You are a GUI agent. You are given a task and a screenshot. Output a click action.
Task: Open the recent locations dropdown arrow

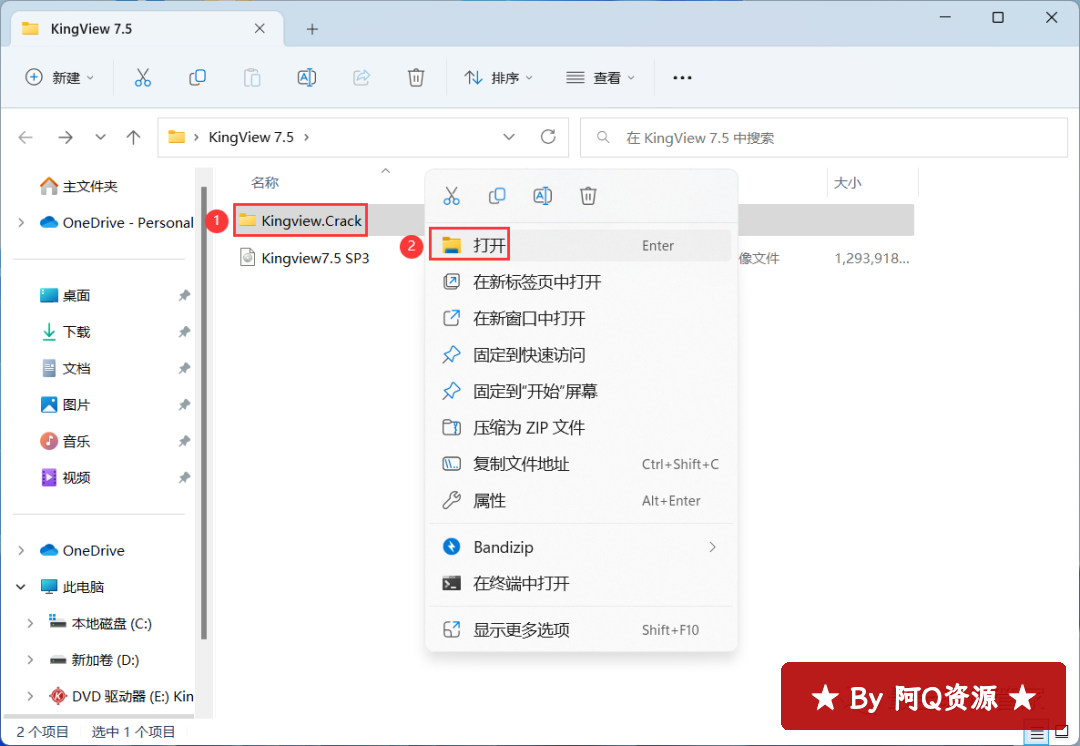click(101, 137)
